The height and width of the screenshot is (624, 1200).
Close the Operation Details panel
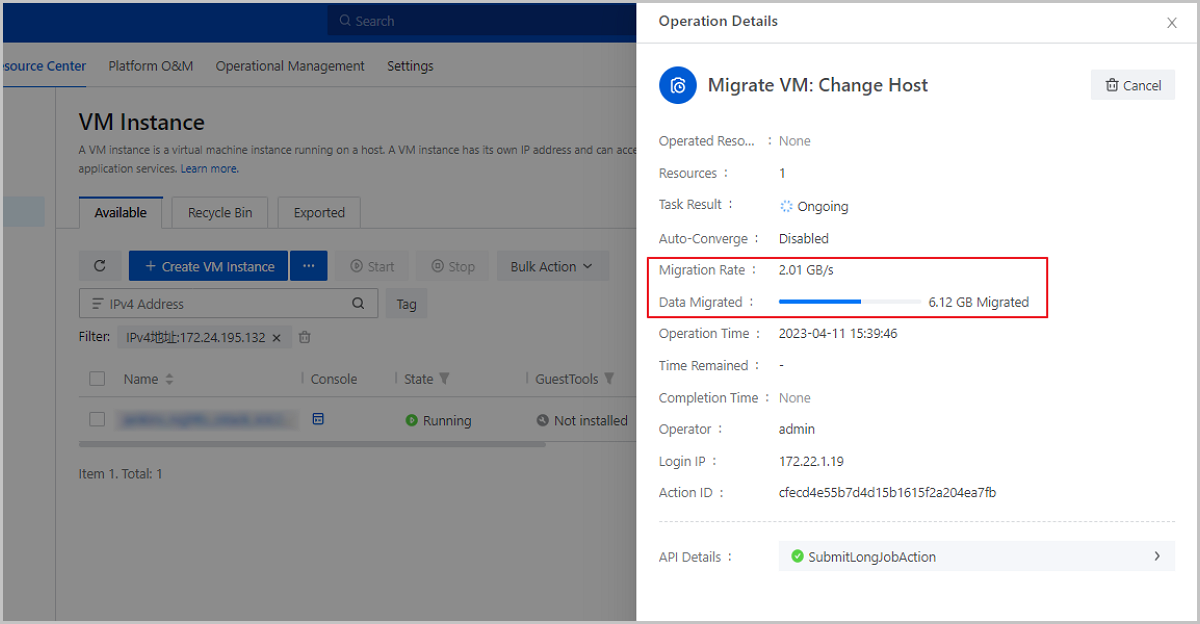tap(1172, 23)
